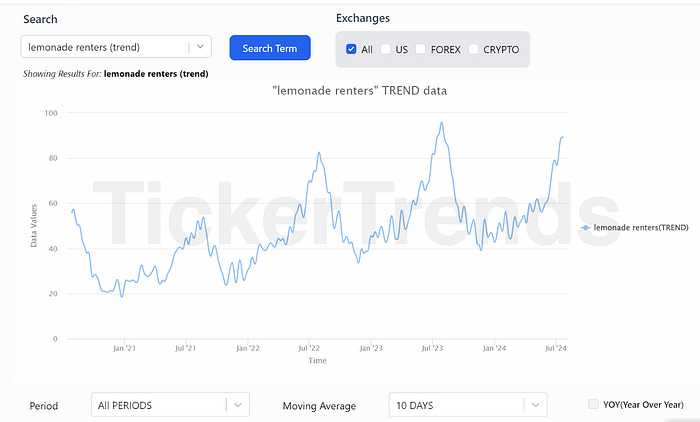Screen dimensions: 700x422
Task: Click the Jan '22 x-axis label
Action: (x=247, y=348)
